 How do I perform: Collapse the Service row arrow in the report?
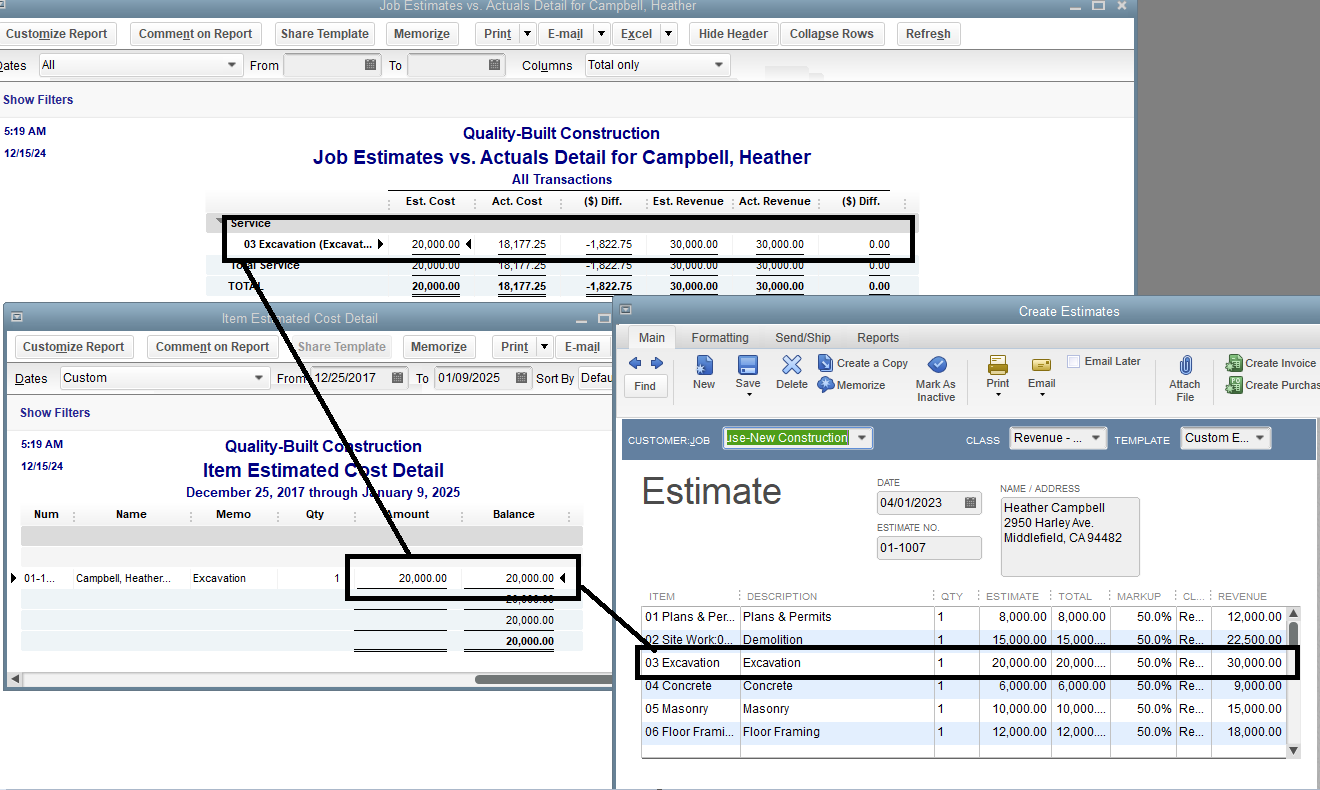point(218,222)
